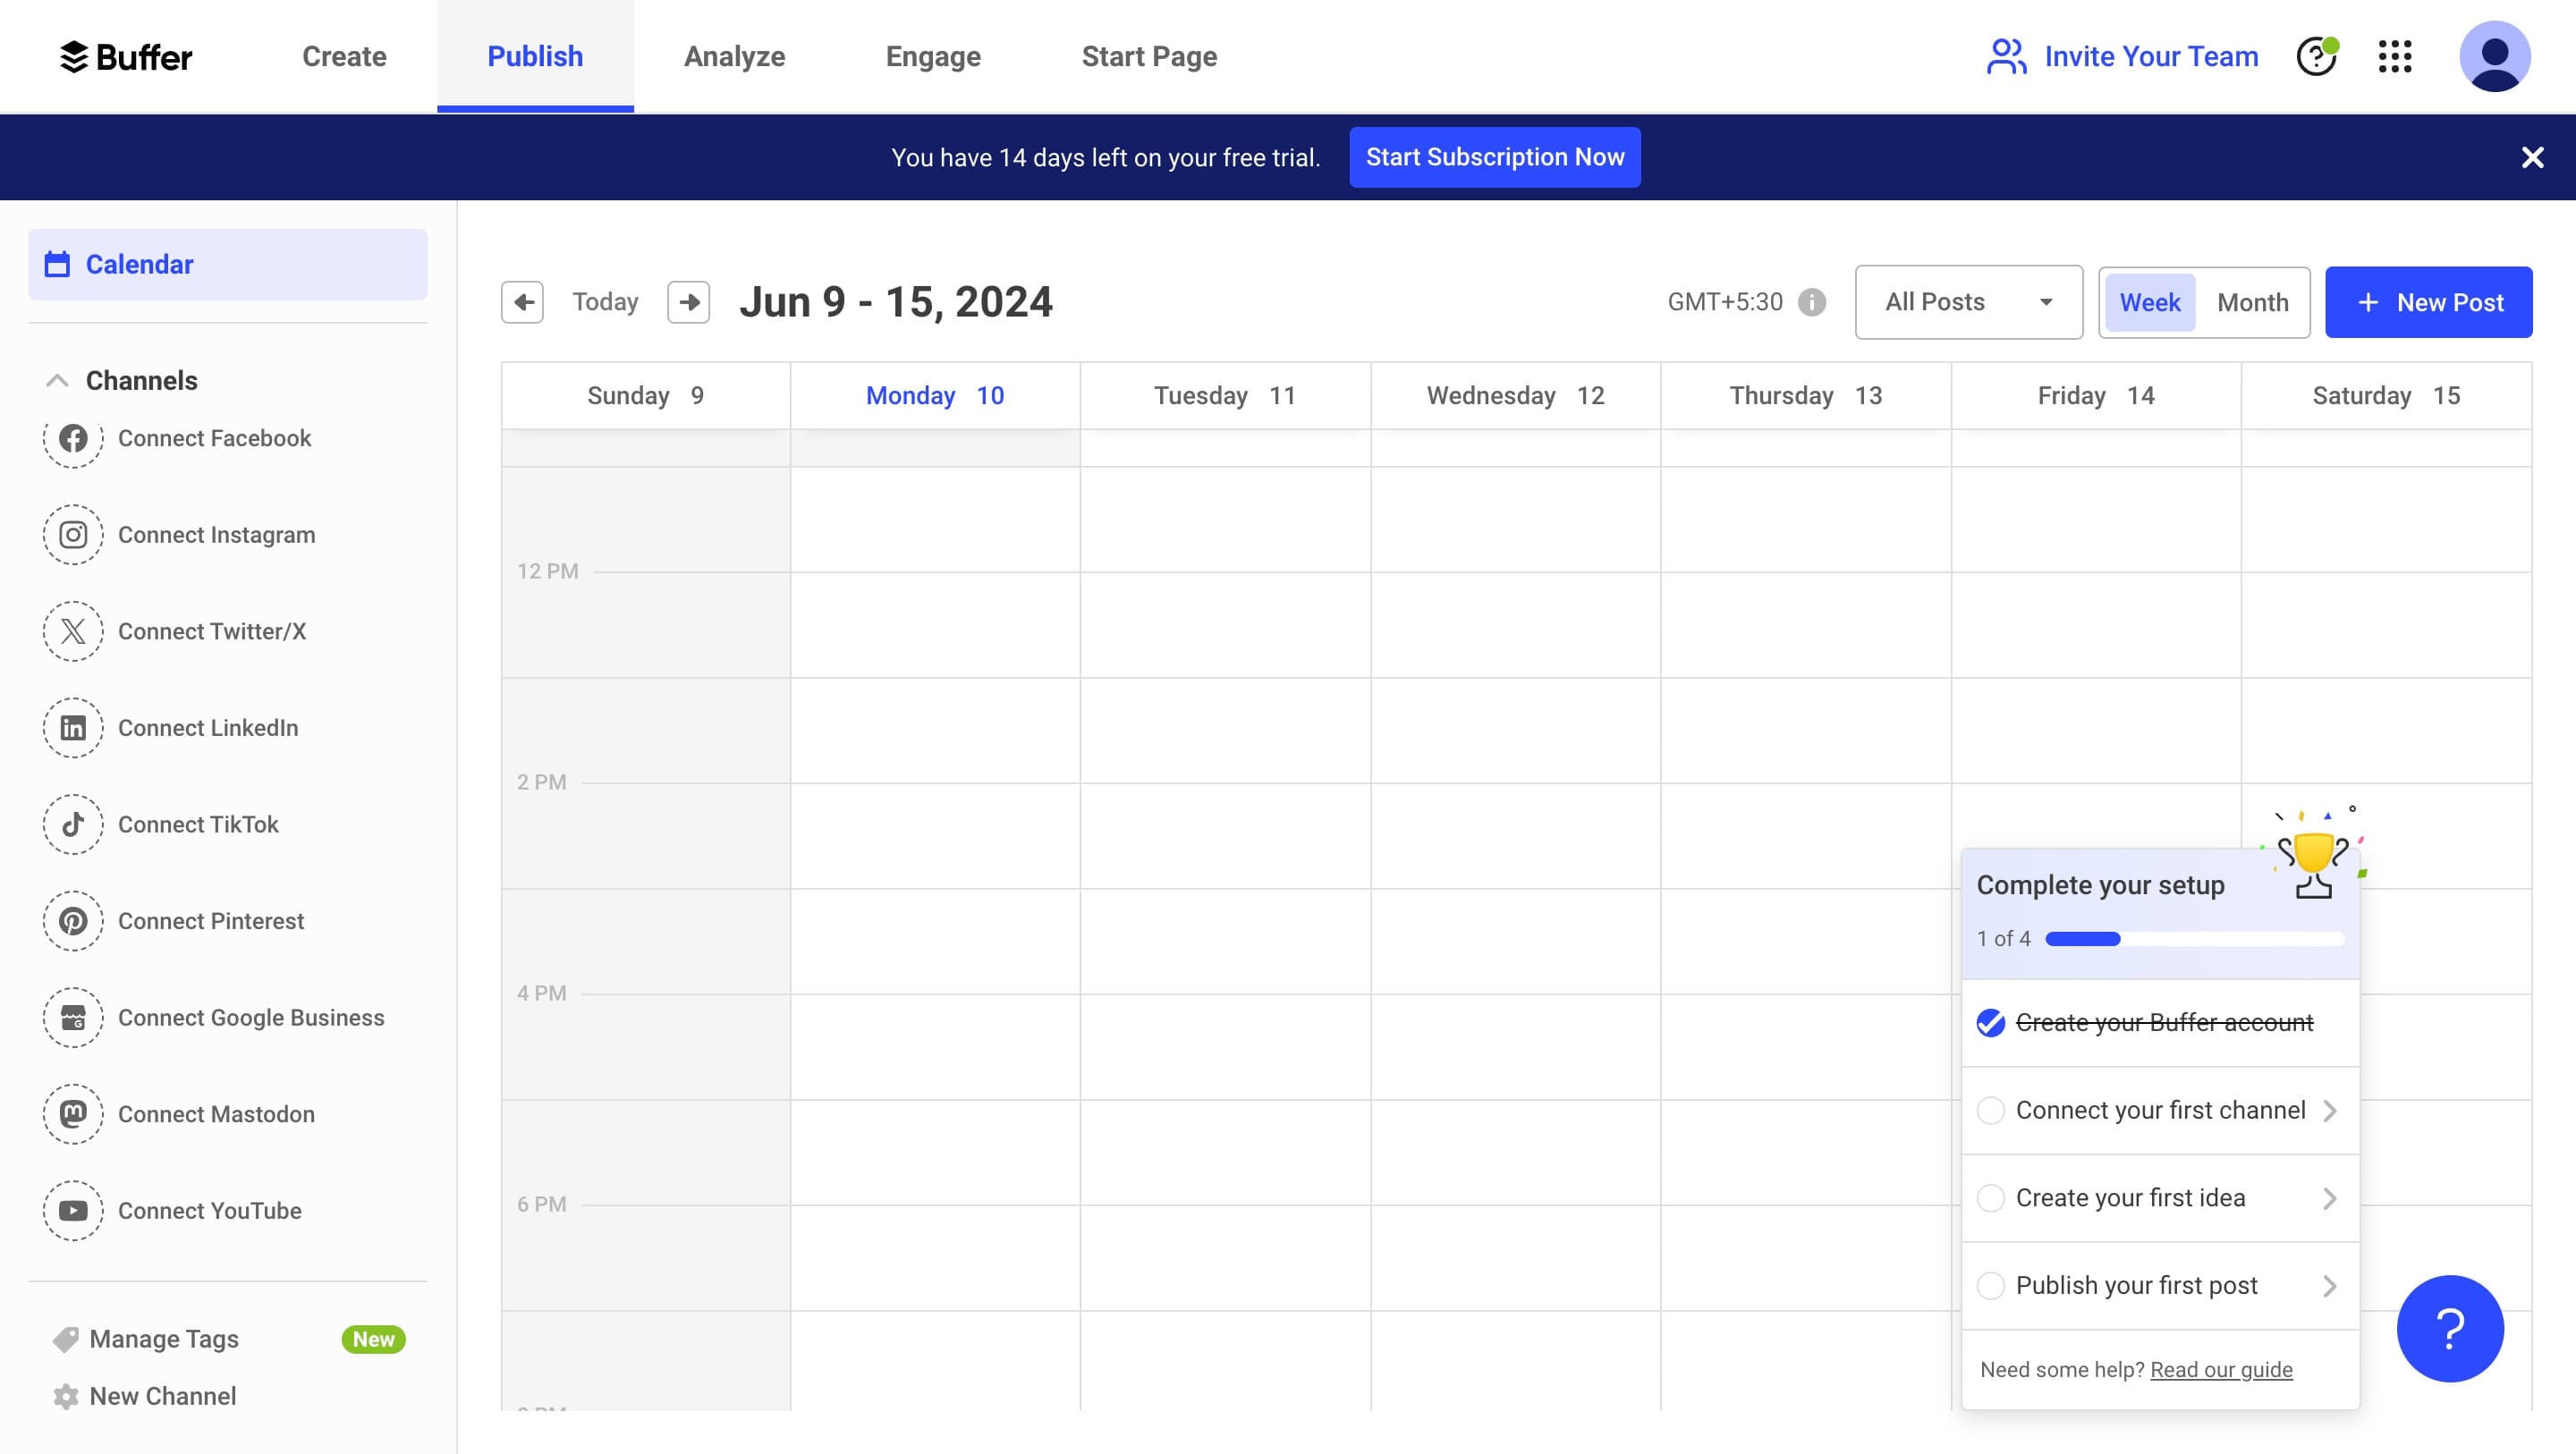The image size is (2576, 1454).
Task: Open the Start Page tab
Action: (1149, 56)
